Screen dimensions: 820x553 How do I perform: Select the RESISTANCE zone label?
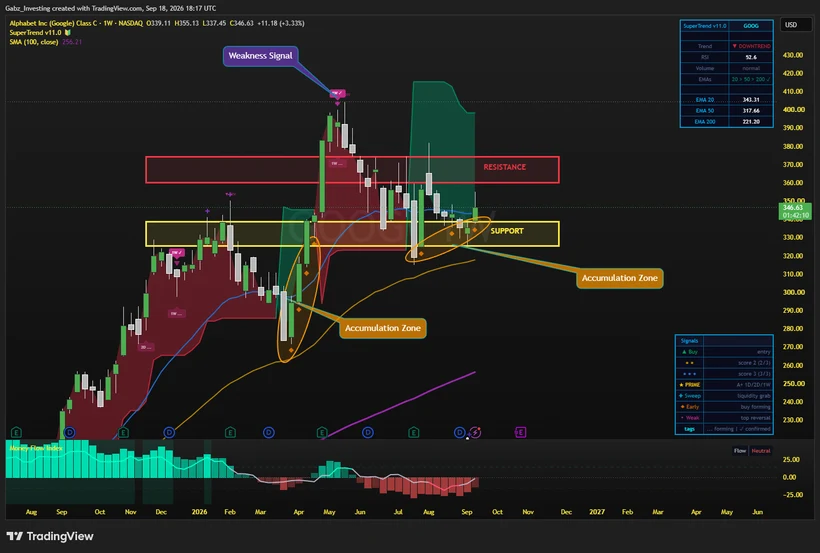click(505, 167)
